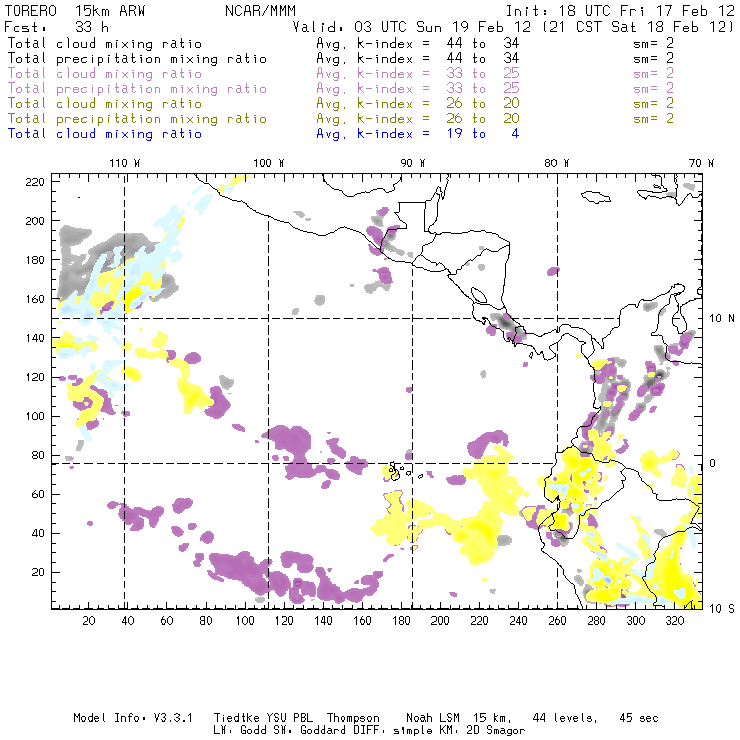The width and height of the screenshot is (740, 740).
Task: Click the x-axis tick label 200
Action: point(439,621)
